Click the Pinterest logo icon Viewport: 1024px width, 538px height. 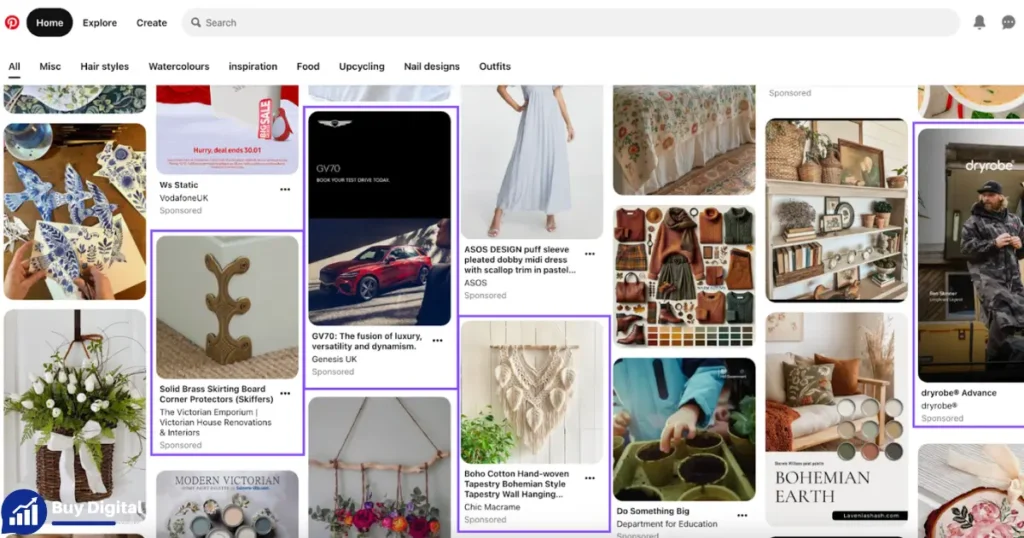pos(12,22)
